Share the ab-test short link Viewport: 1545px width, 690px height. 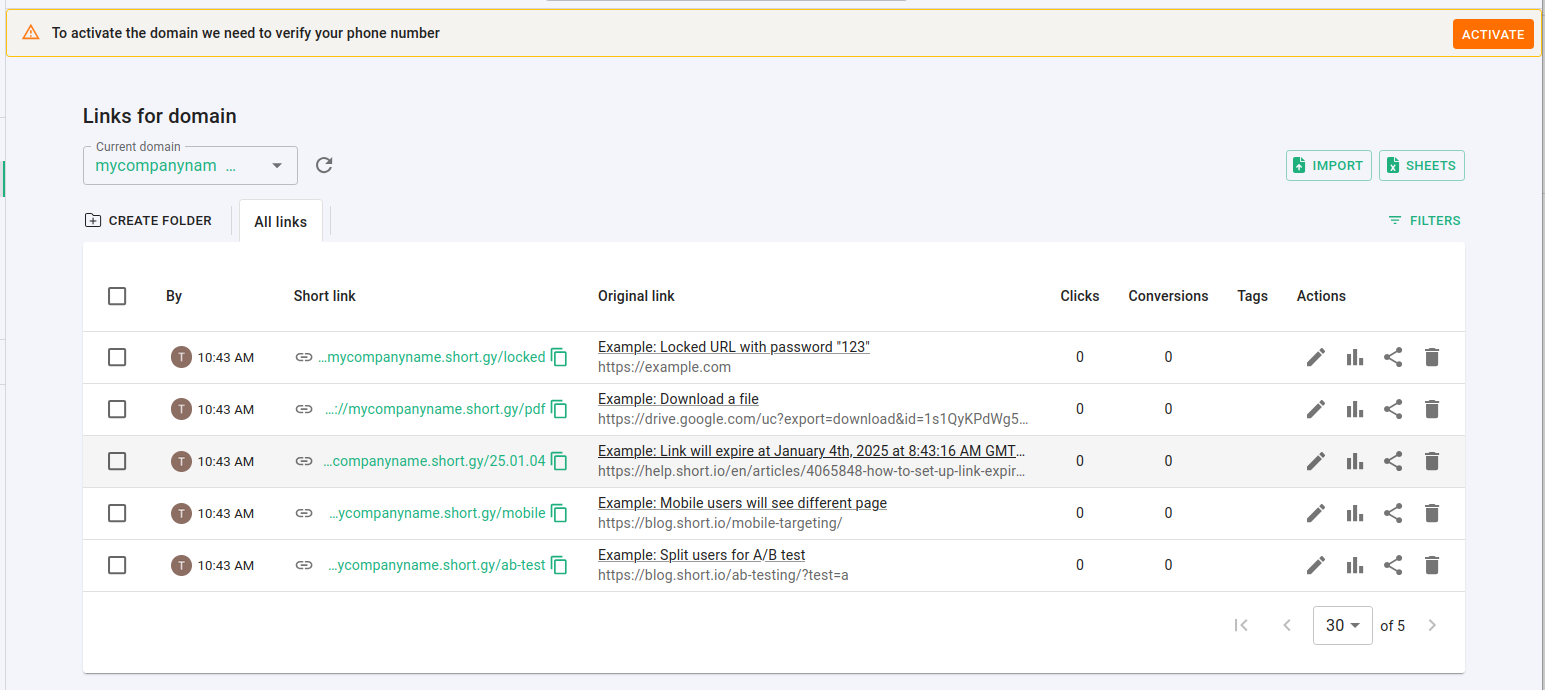point(1393,565)
